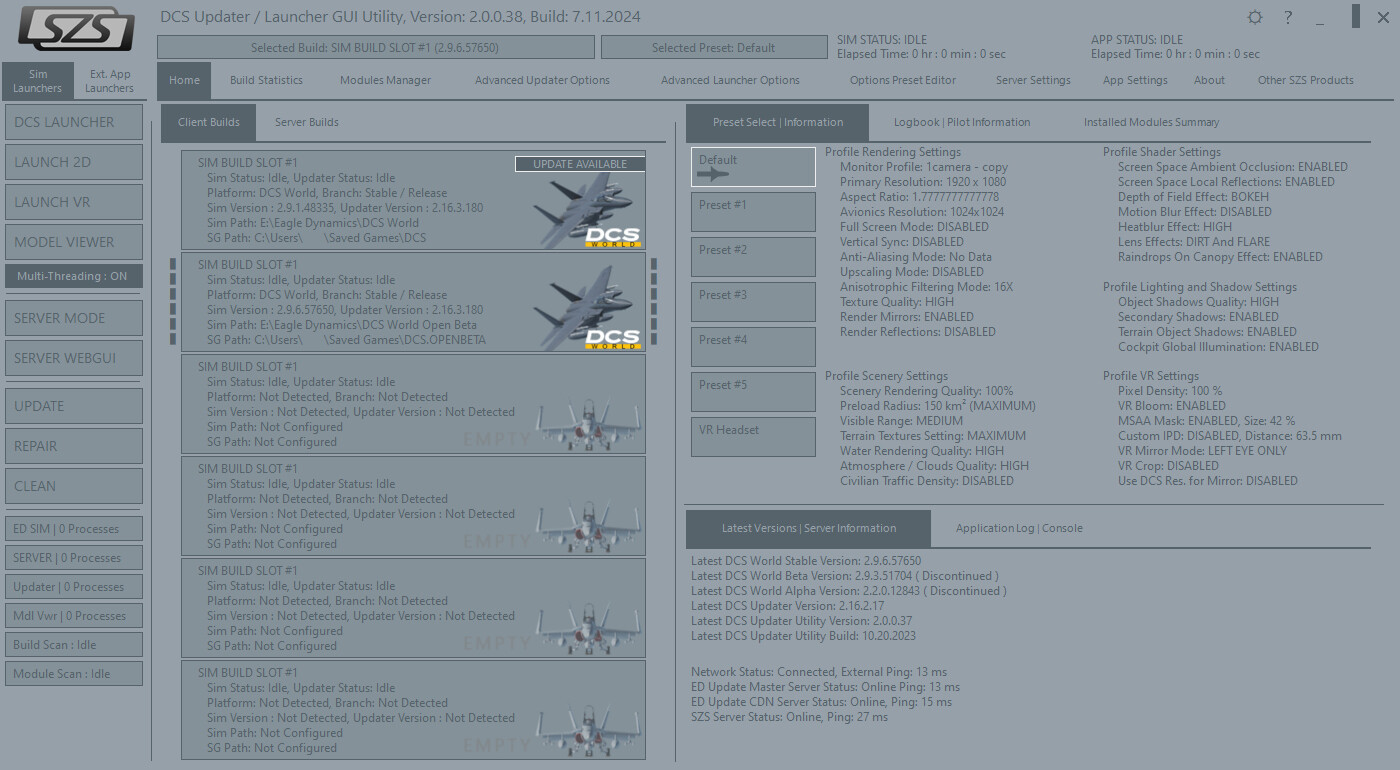Image resolution: width=1400 pixels, height=770 pixels.
Task: Open settings via the gear icon
Action: pyautogui.click(x=1255, y=18)
